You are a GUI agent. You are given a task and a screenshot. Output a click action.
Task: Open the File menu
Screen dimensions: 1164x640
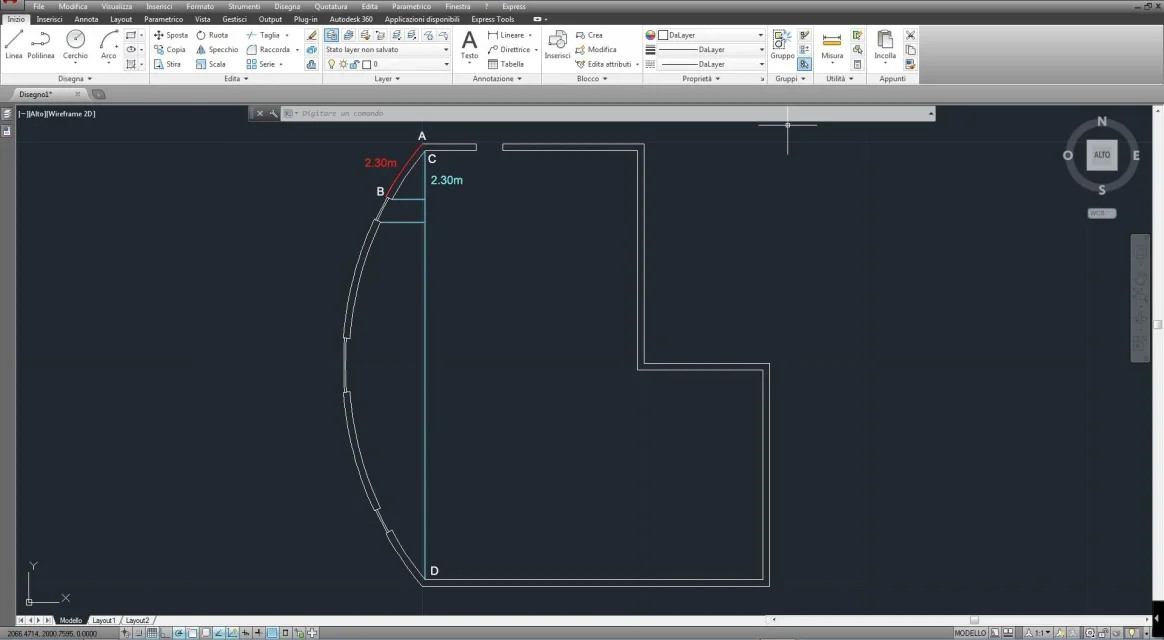(x=39, y=7)
